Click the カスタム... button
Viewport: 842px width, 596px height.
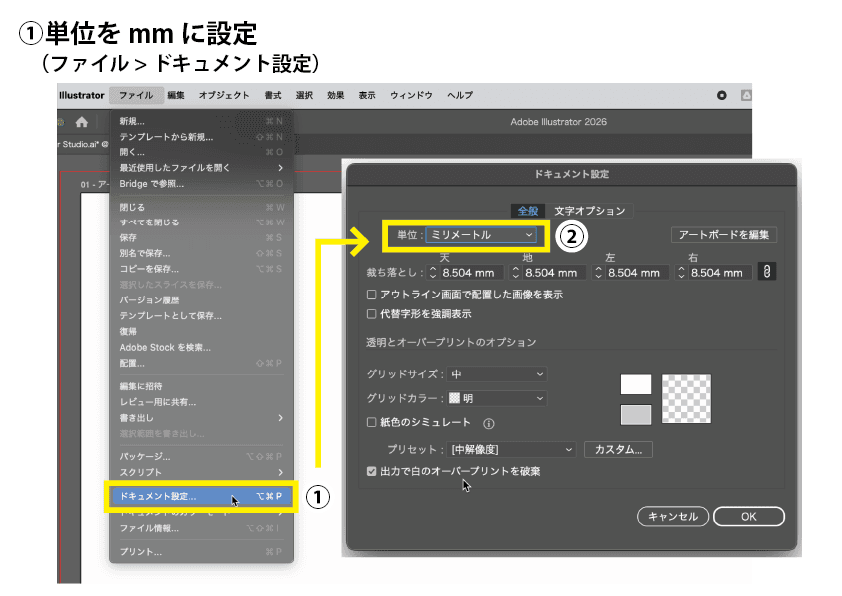pyautogui.click(x=618, y=449)
